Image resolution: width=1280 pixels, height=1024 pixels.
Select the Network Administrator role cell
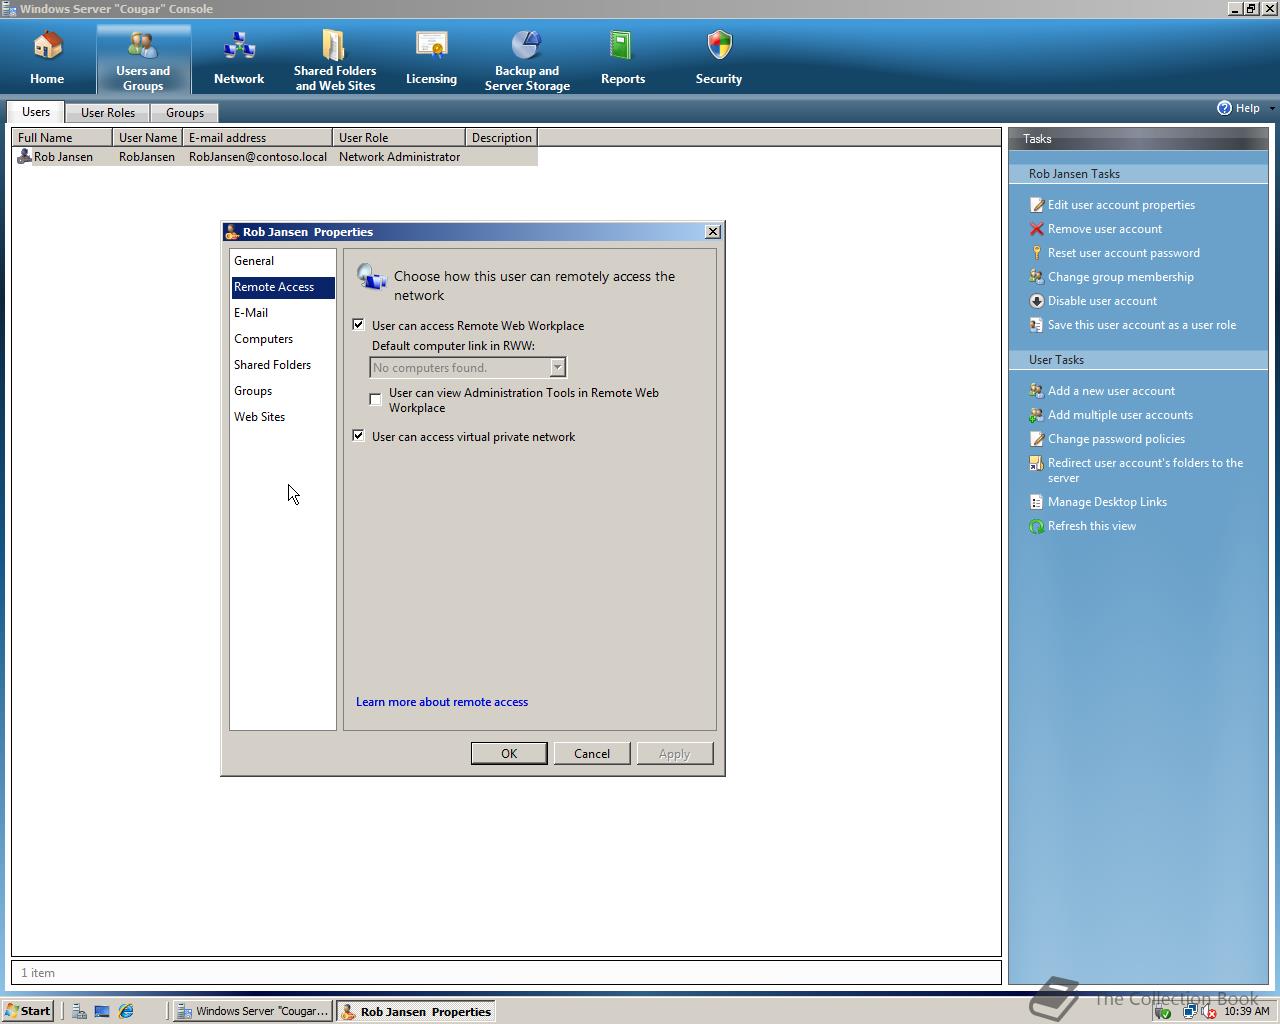click(x=399, y=157)
